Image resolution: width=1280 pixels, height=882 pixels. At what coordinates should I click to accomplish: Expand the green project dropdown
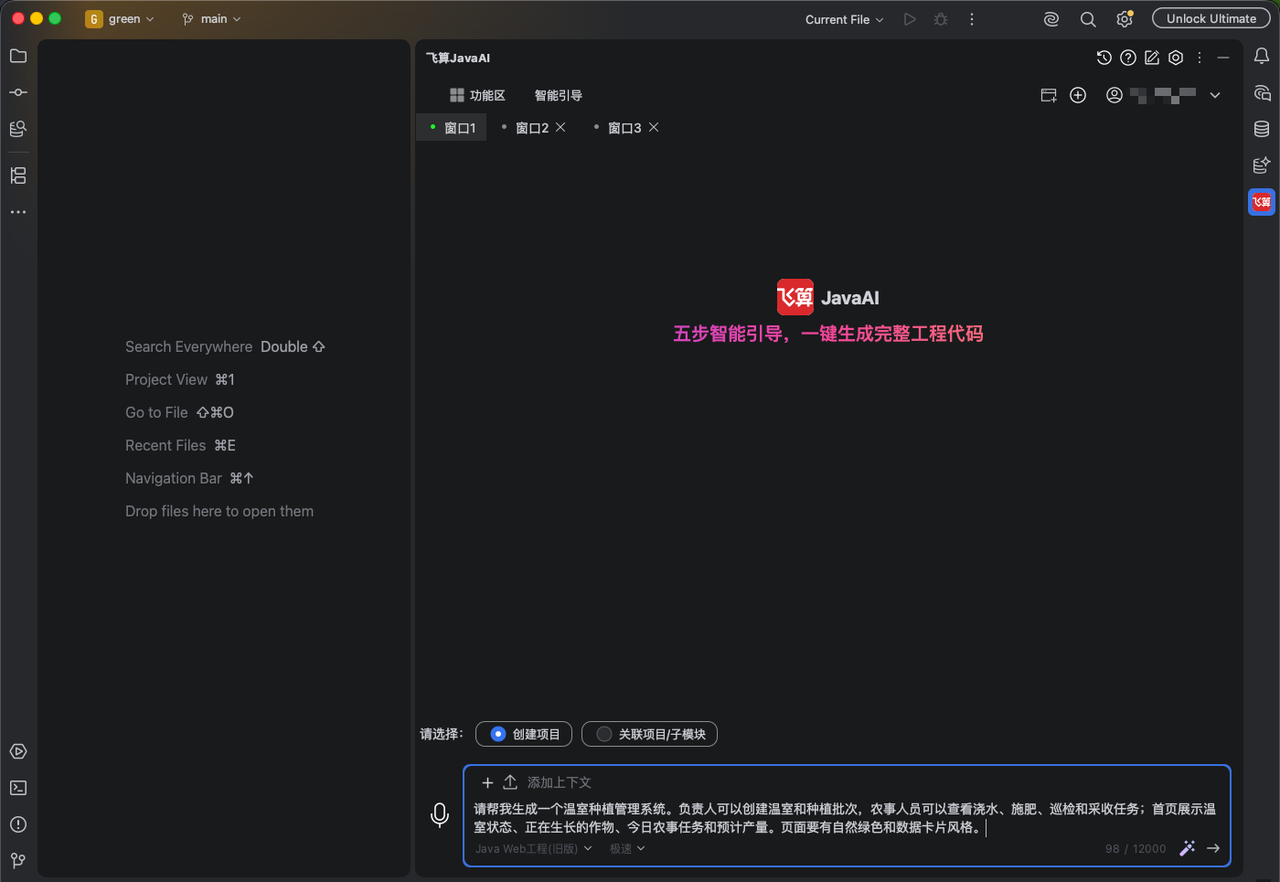tap(121, 19)
